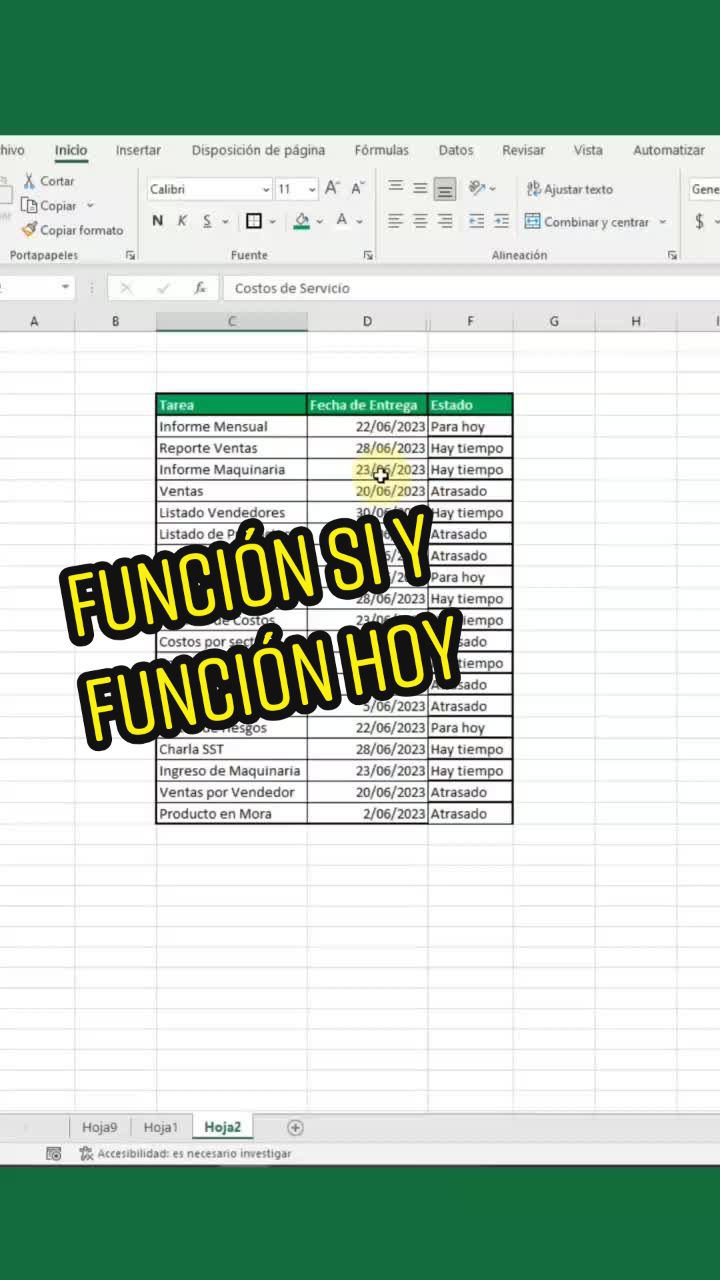Open the Insertar ribbon tab
This screenshot has height=1280, width=720.
tap(138, 150)
